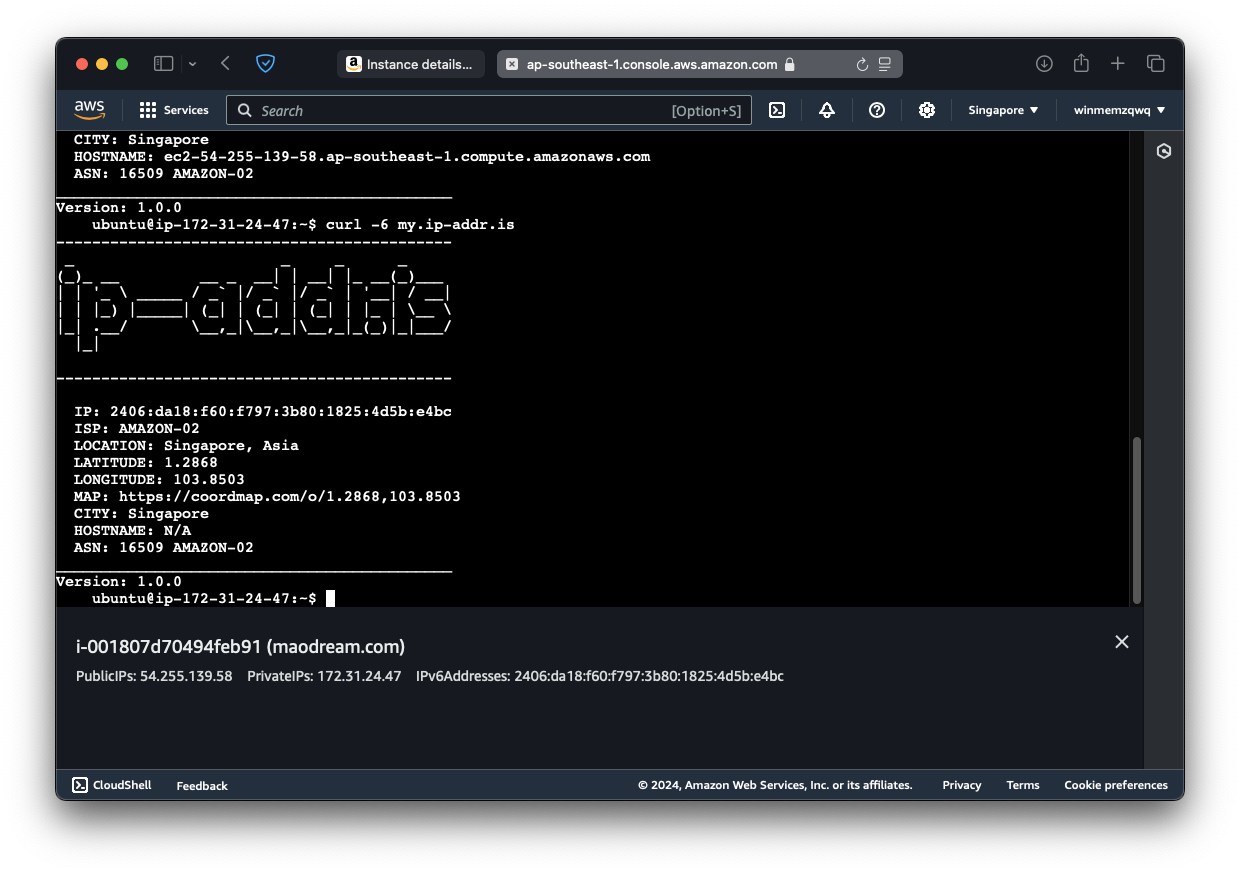Viewport: 1240px width, 874px height.
Task: Open the notifications bell
Action: click(x=827, y=110)
